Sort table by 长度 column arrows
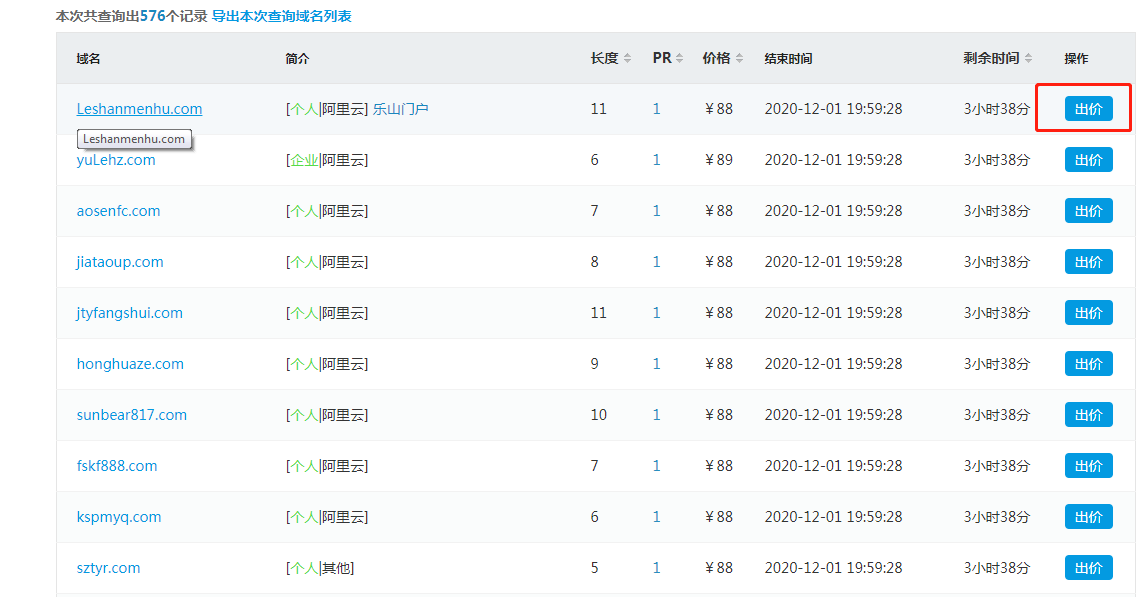This screenshot has width=1142, height=597. (627, 59)
